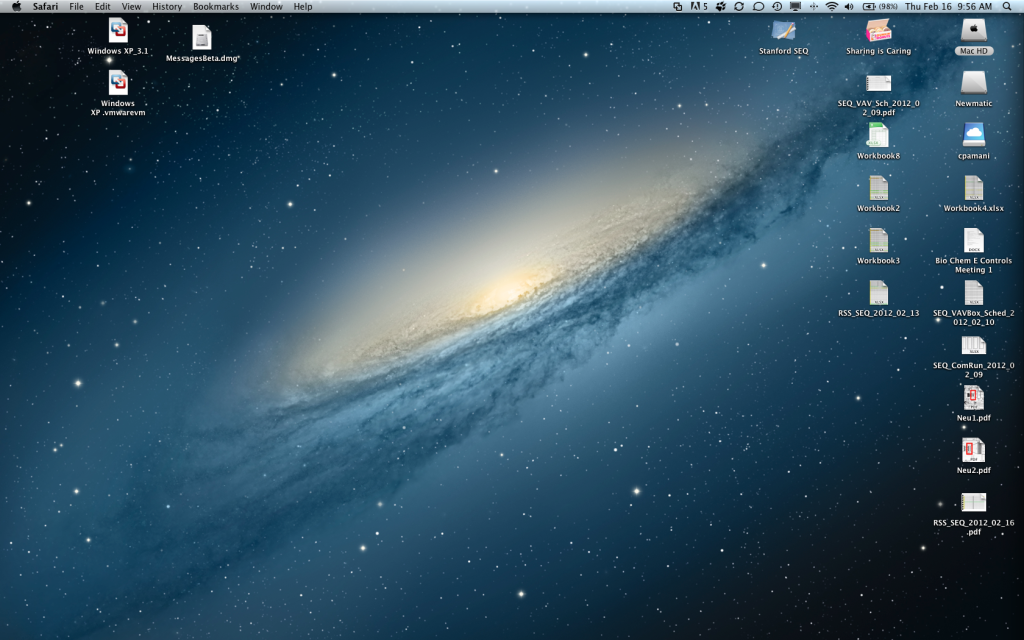Select the SEQ_VAVBox_Sched_2012_02_10 file icon

(x=974, y=292)
